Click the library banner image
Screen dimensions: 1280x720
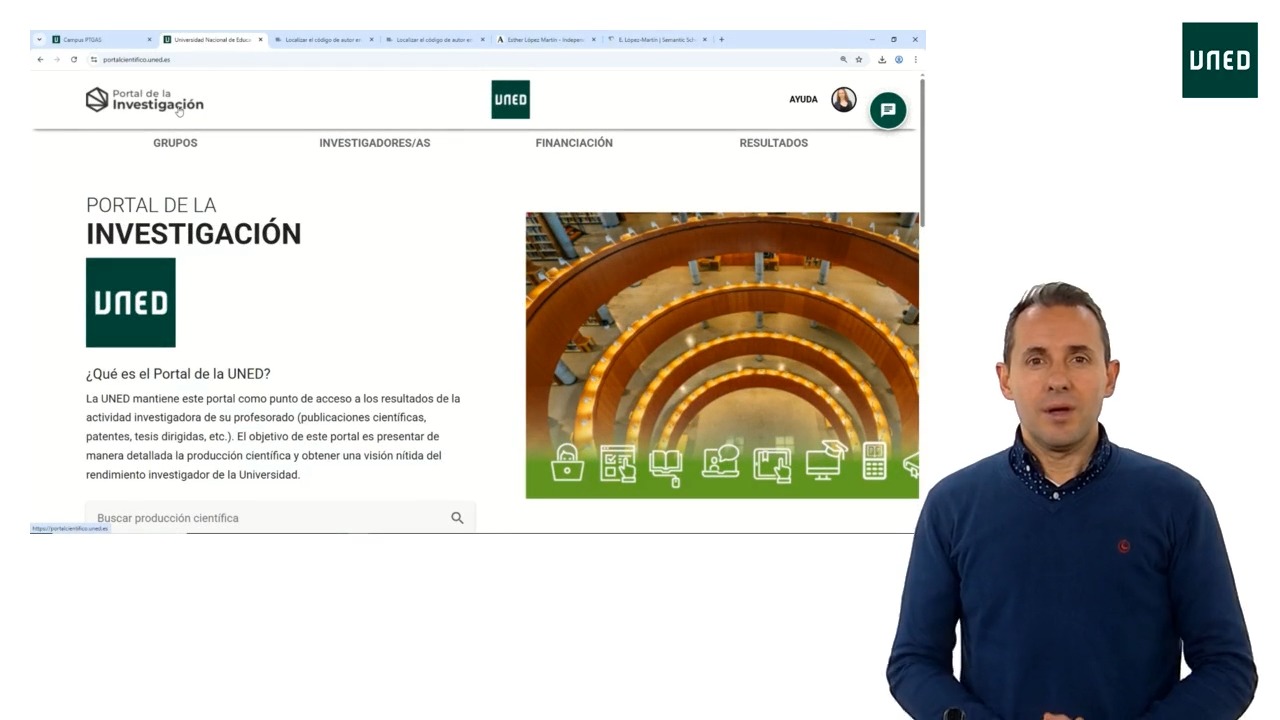[722, 355]
